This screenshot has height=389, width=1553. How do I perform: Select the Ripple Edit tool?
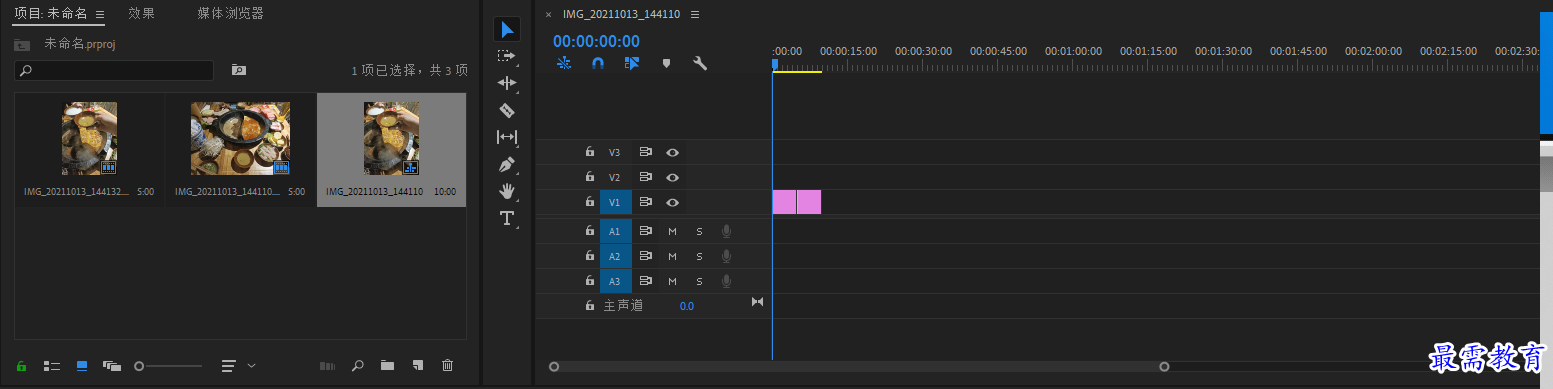[507, 83]
